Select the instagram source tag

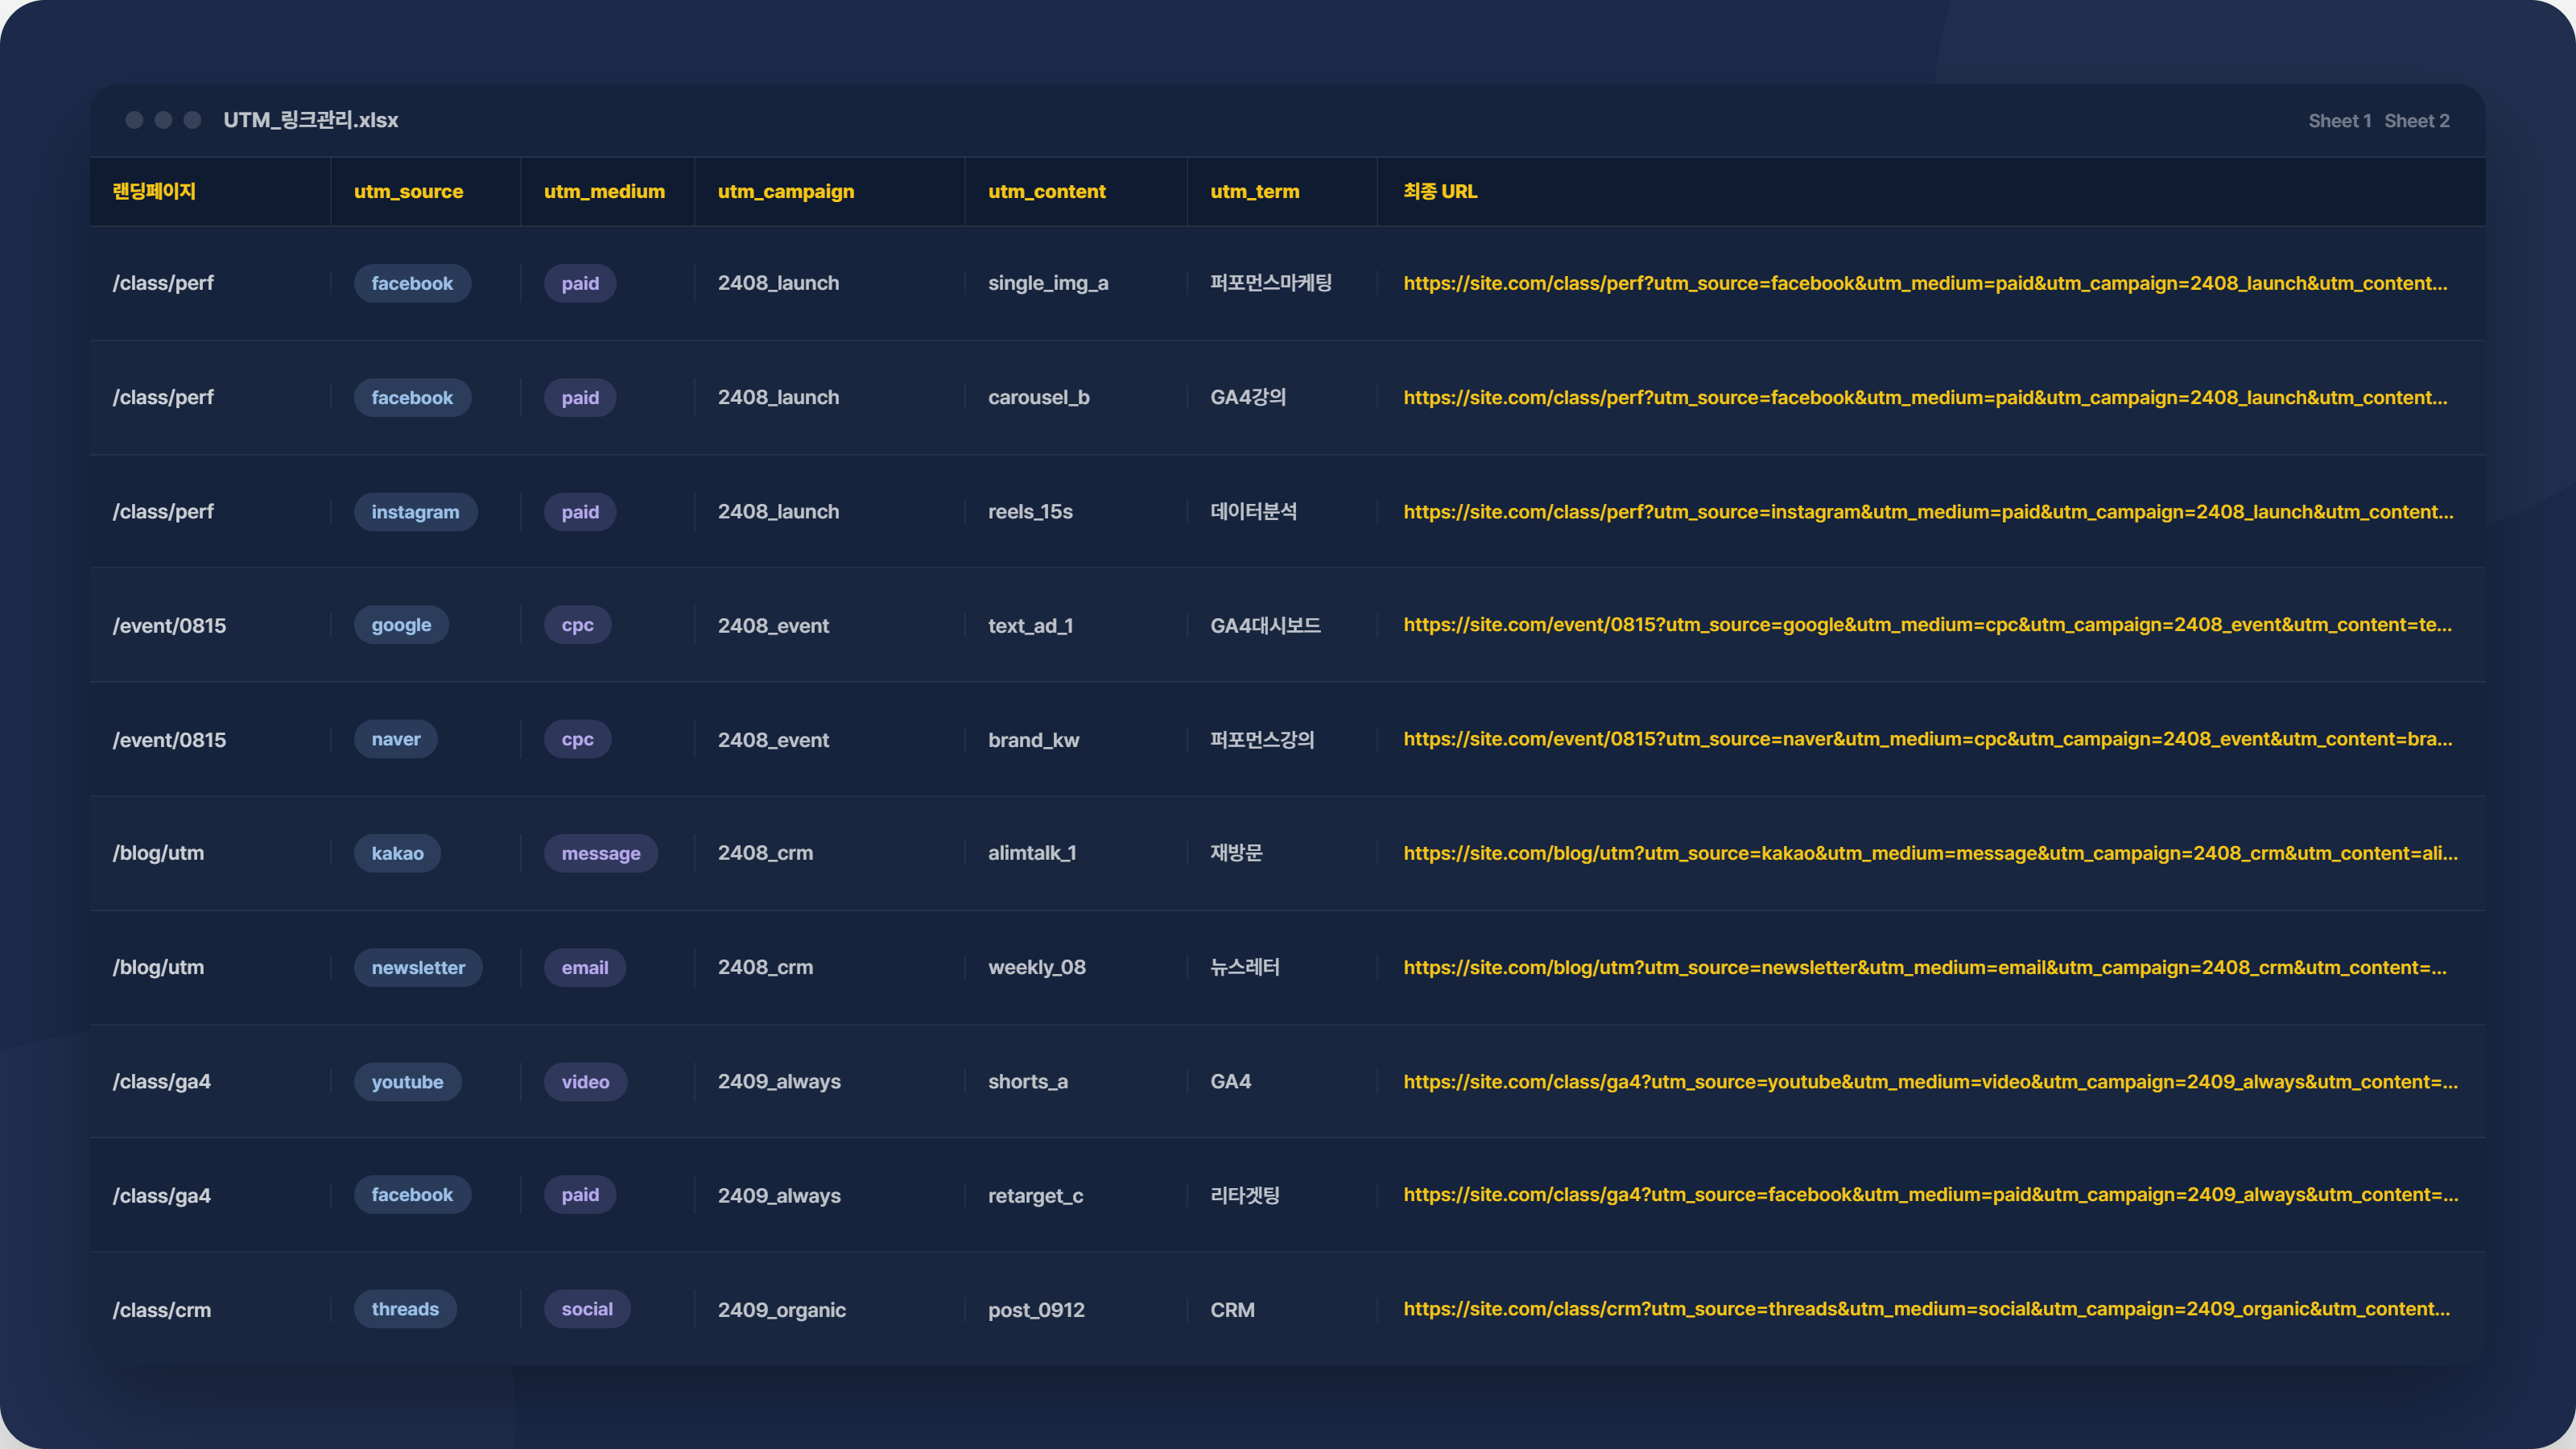point(415,512)
